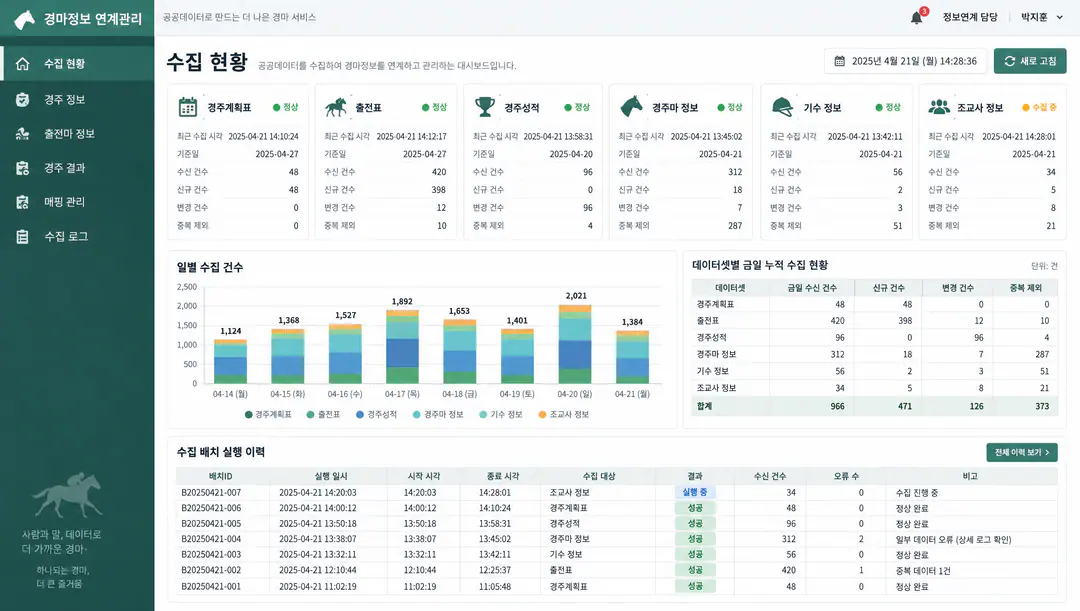1080x611 pixels.
Task: Open the 박지훈 user dropdown
Action: pyautogui.click(x=1041, y=17)
